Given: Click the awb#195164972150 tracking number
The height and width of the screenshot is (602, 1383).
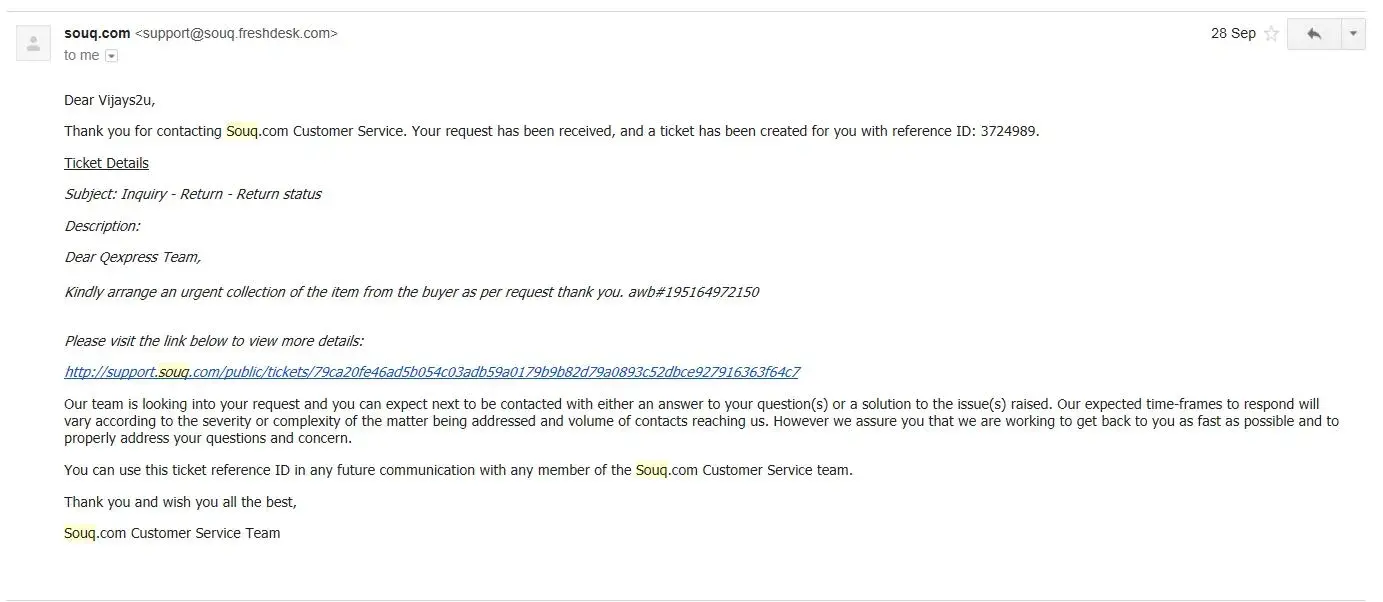Looking at the screenshot, I should 693,292.
